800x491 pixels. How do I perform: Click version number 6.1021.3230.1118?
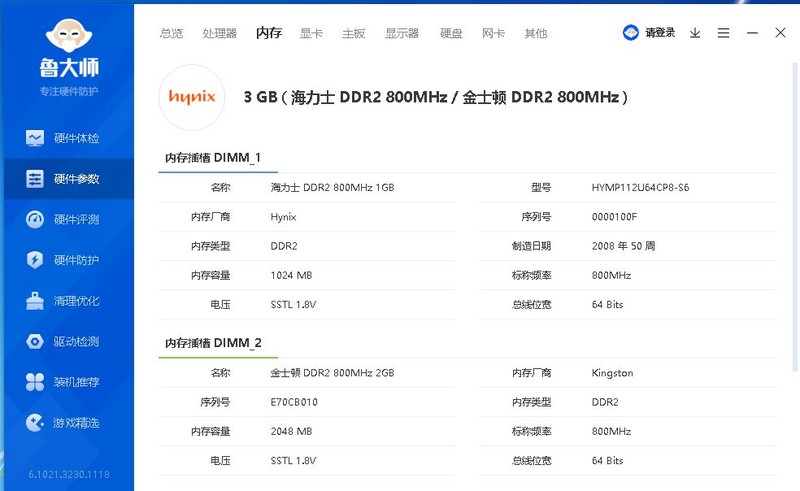pyautogui.click(x=69, y=474)
